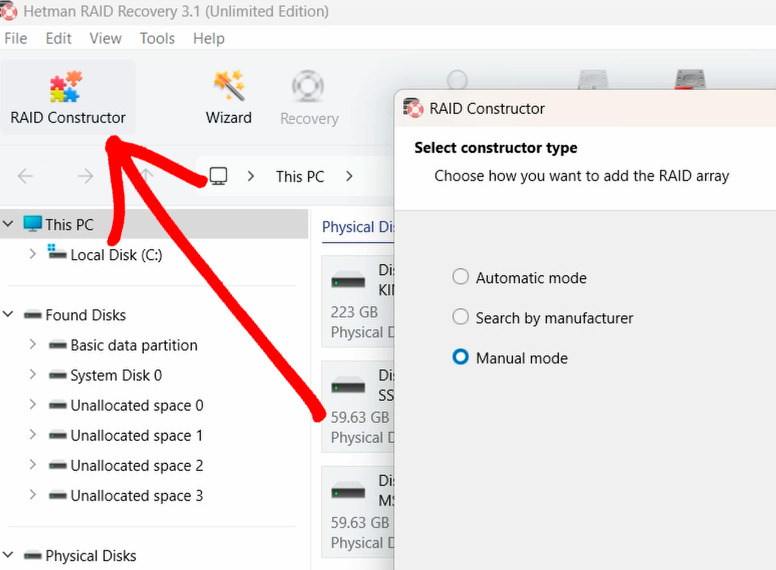Select This PC monitor icon in tree

point(33,224)
